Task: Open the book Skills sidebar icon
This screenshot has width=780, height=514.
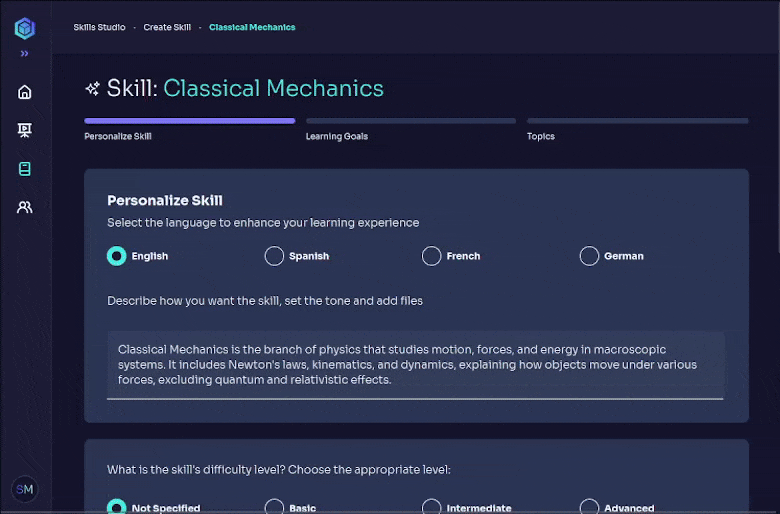Action: coord(25,169)
